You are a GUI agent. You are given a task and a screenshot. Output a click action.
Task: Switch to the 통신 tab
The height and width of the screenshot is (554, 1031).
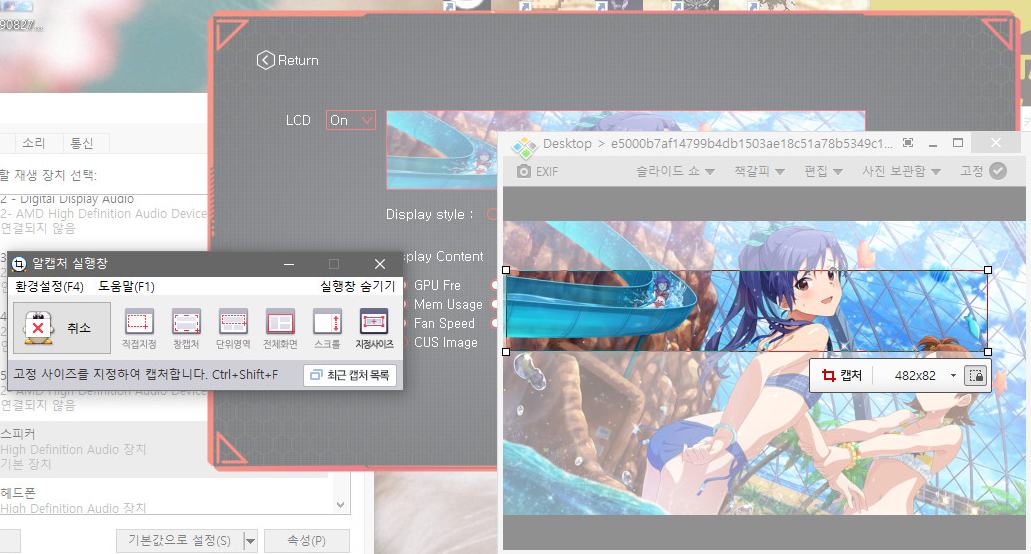(82, 143)
